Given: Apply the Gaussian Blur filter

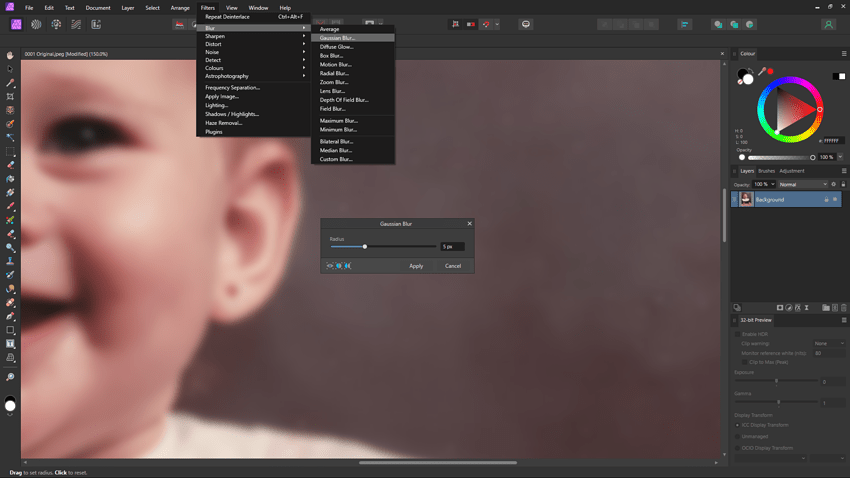Looking at the screenshot, I should pyautogui.click(x=416, y=266).
